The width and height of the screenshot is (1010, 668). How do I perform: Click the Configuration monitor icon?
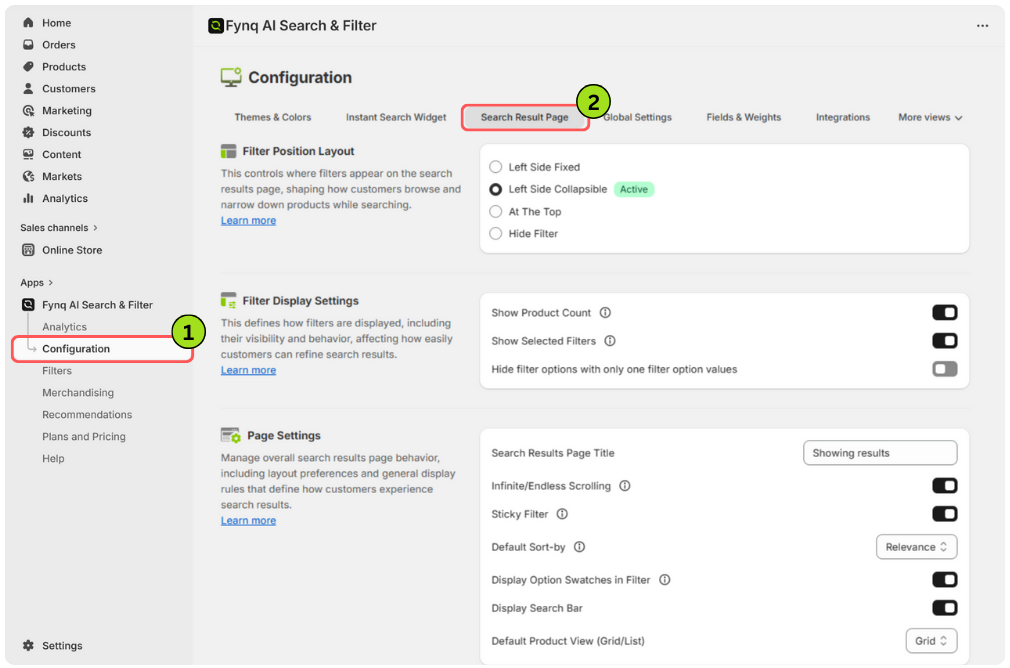(x=231, y=77)
